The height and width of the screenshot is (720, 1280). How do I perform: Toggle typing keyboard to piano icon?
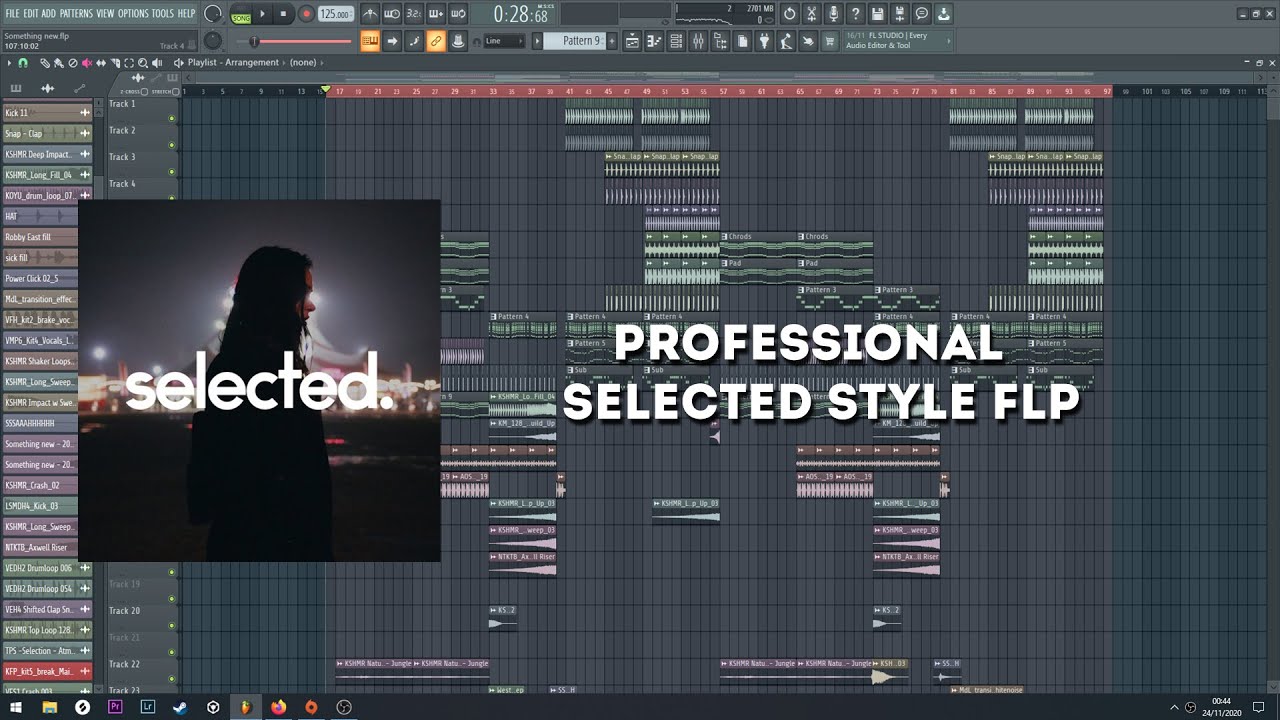tap(370, 41)
